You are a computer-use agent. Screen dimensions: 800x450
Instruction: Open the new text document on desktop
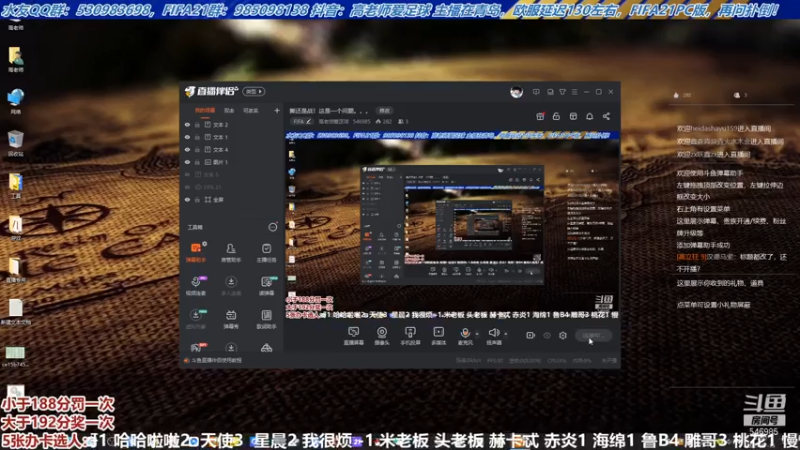[x=16, y=312]
